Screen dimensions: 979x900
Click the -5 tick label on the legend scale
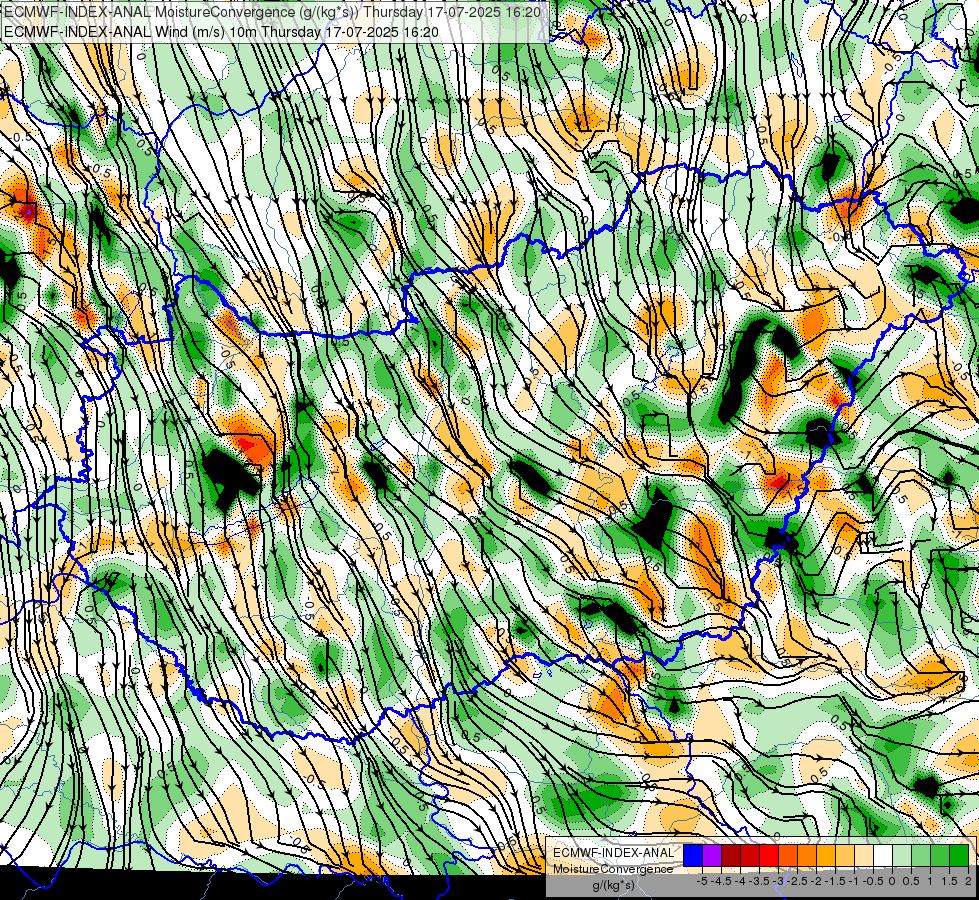702,881
